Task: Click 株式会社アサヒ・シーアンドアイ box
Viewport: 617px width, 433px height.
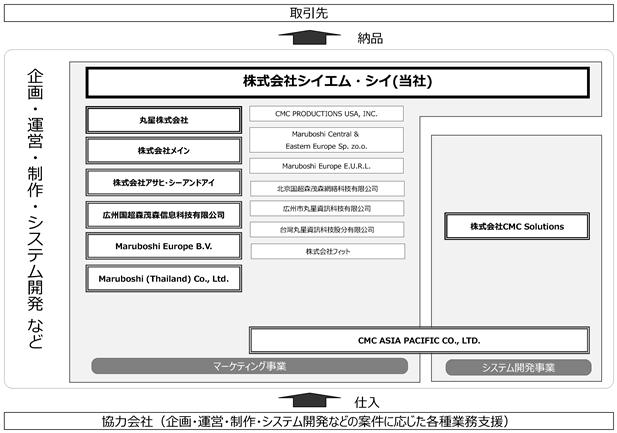Action: [x=164, y=183]
